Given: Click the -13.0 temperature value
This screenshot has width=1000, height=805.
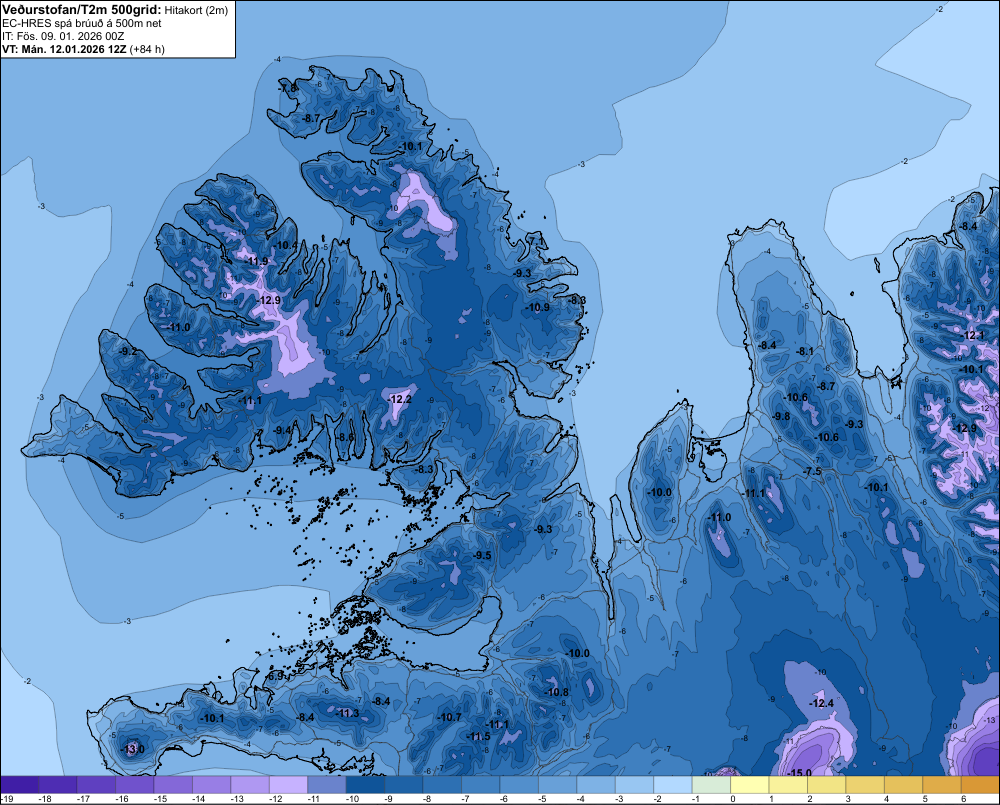Looking at the screenshot, I should (x=133, y=749).
